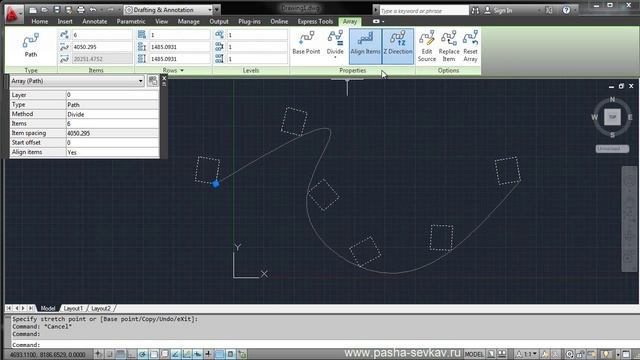Open the Drafting & Annotation workspace dropdown

tap(168, 10)
